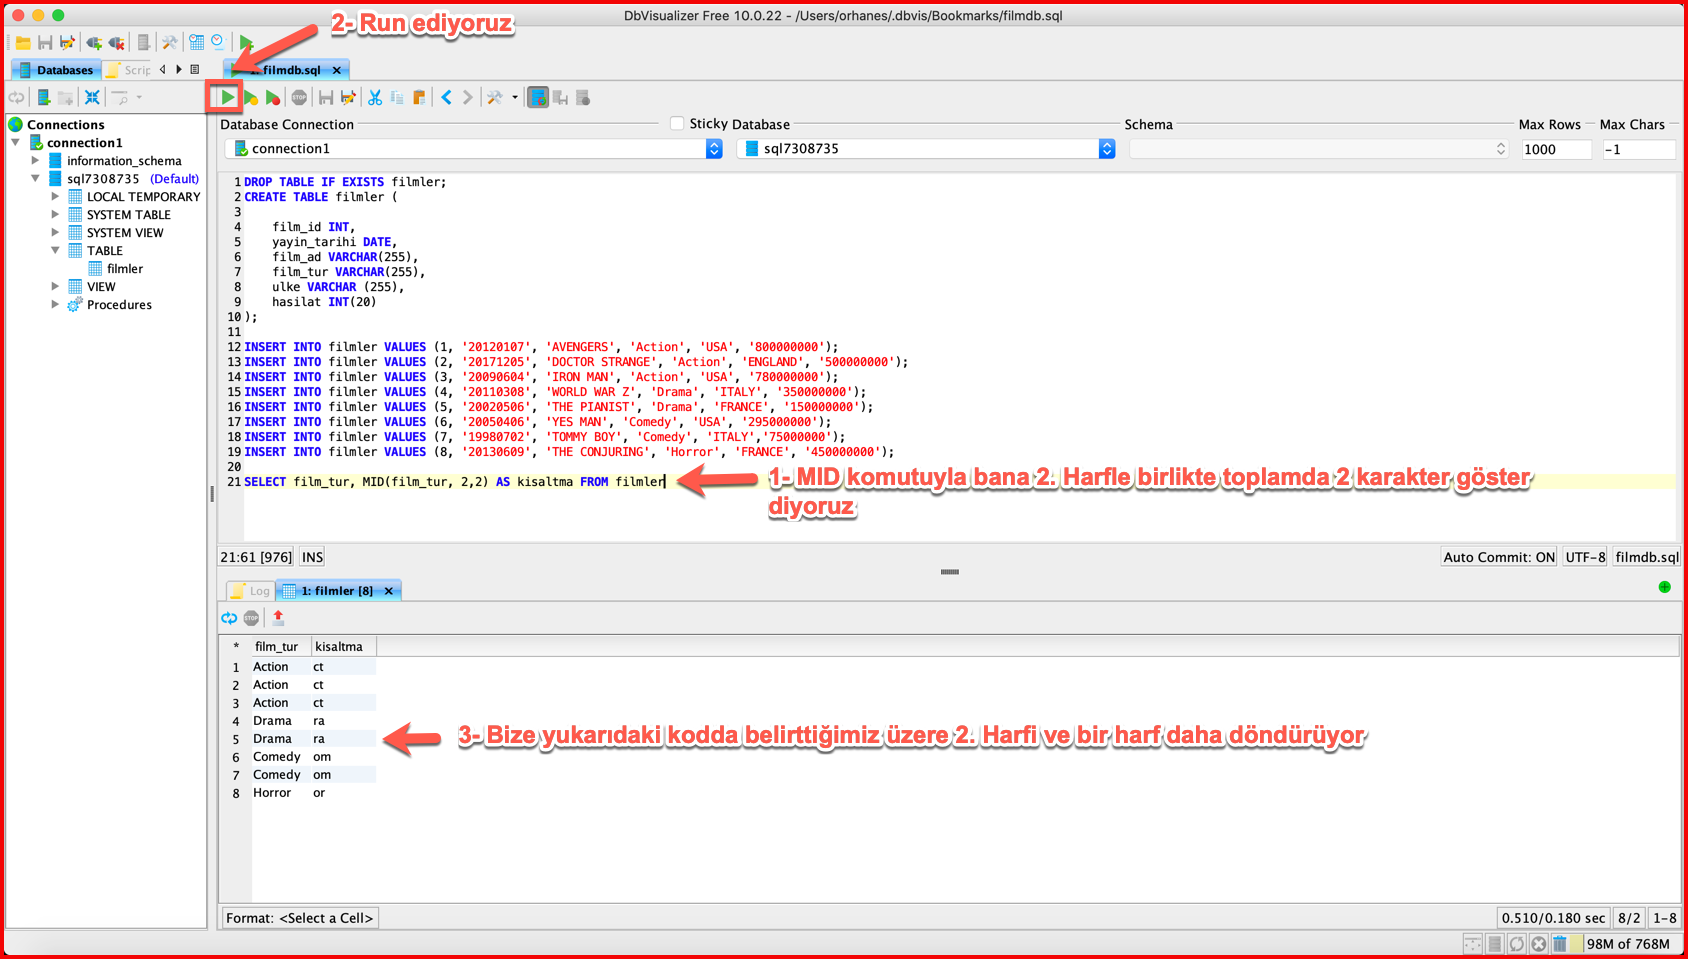This screenshot has height=959, width=1688.
Task: Expand the Procedures tree node
Action: point(56,305)
